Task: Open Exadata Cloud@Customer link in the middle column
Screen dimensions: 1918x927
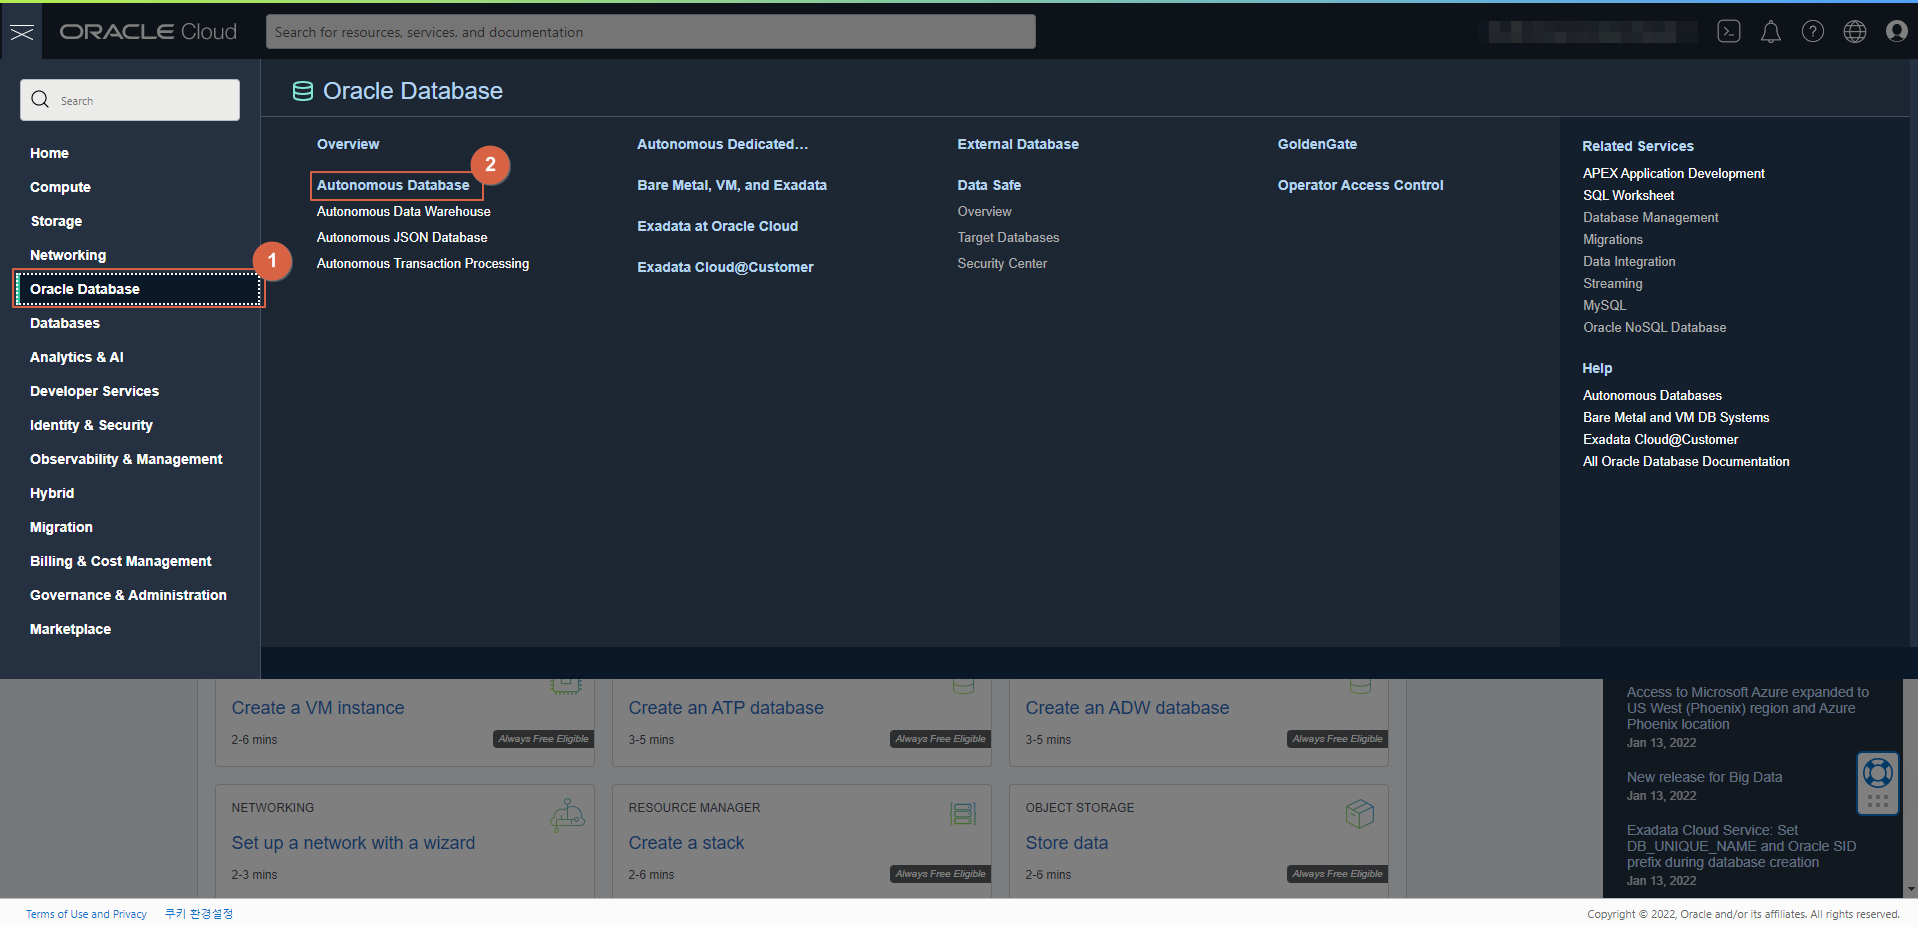Action: [725, 267]
